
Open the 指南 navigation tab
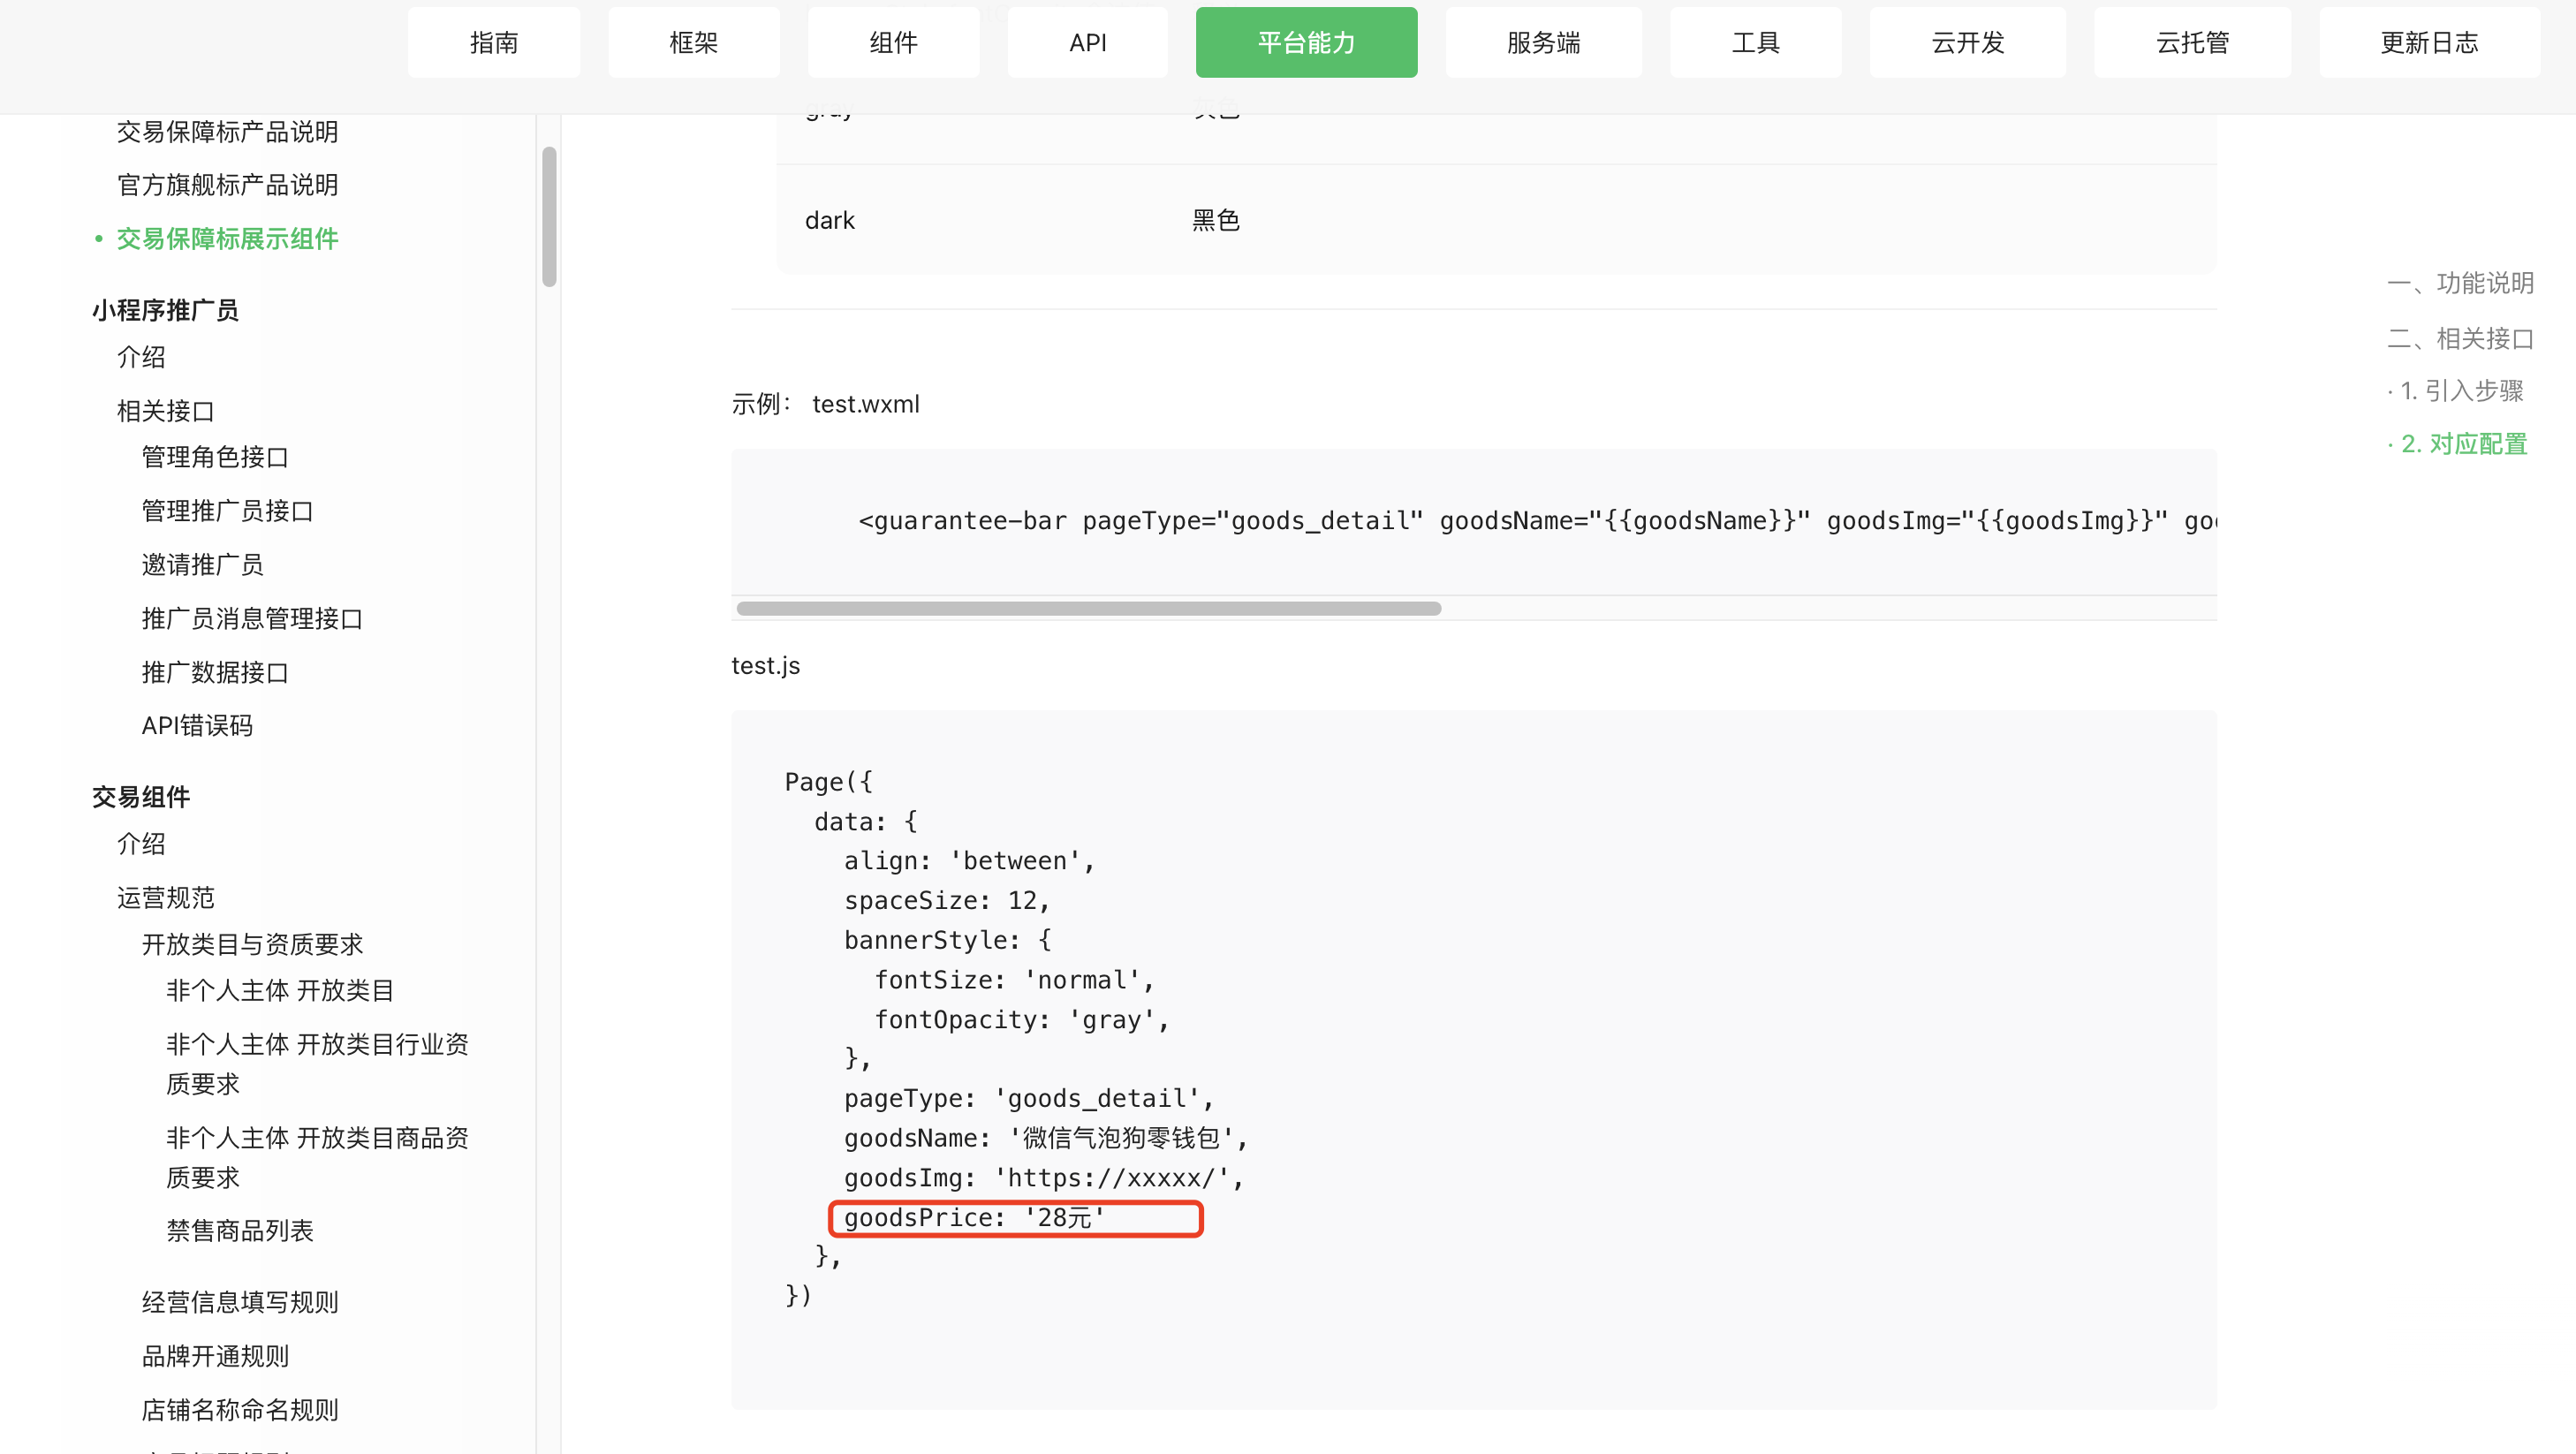[493, 42]
